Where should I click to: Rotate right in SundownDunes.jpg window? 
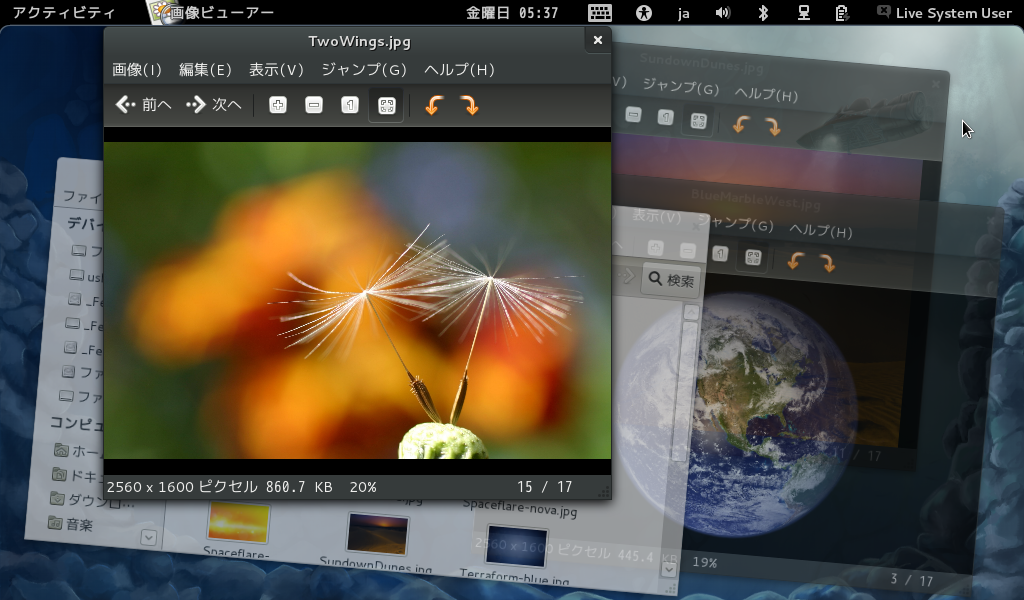(x=773, y=127)
